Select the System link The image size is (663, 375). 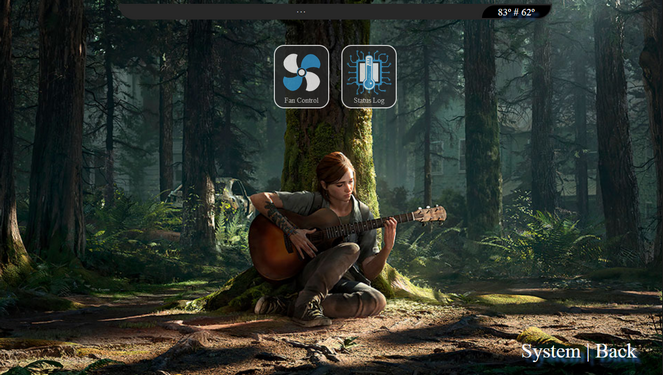(551, 352)
